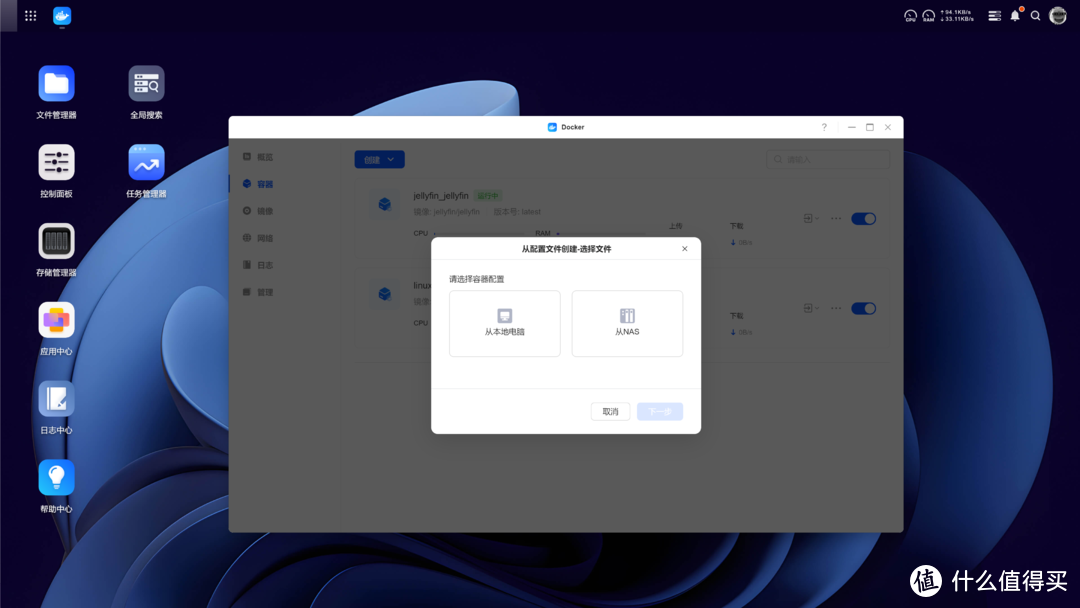Expand the terminal dropdown for jellyfin_jellyfin
1080x608 pixels.
click(x=811, y=218)
